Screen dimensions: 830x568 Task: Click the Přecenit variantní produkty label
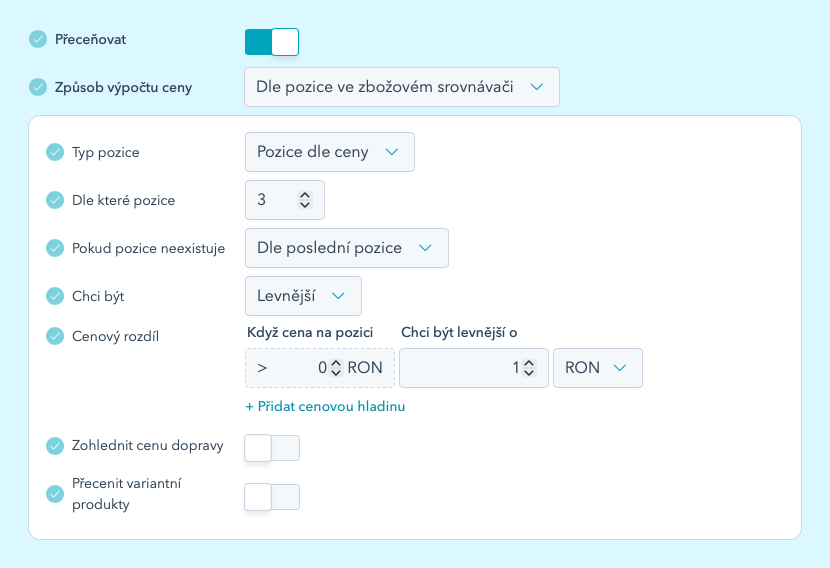(127, 494)
